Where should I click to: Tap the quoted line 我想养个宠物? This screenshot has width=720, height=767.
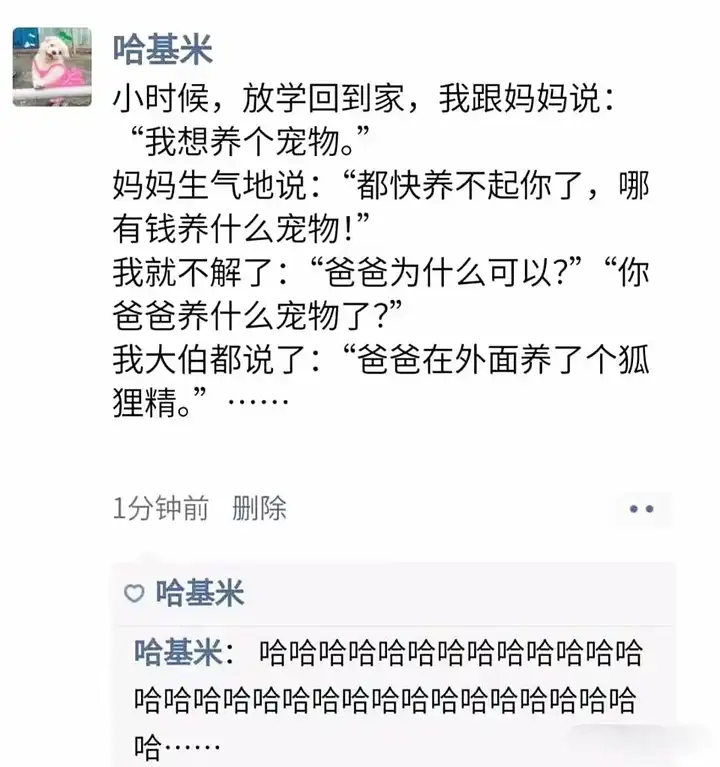pos(248,142)
